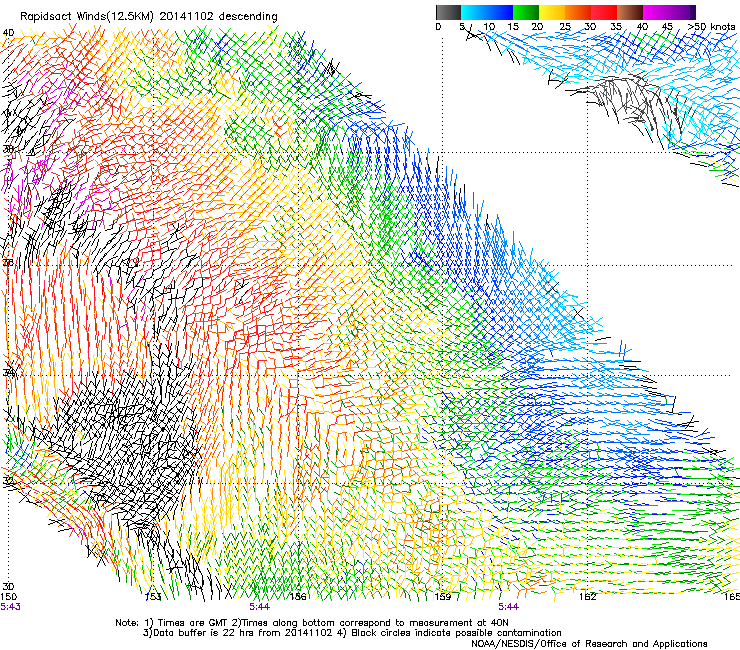Click the '150' longitude label
Image resolution: width=740 pixels, height=650 pixels.
tap(8, 597)
